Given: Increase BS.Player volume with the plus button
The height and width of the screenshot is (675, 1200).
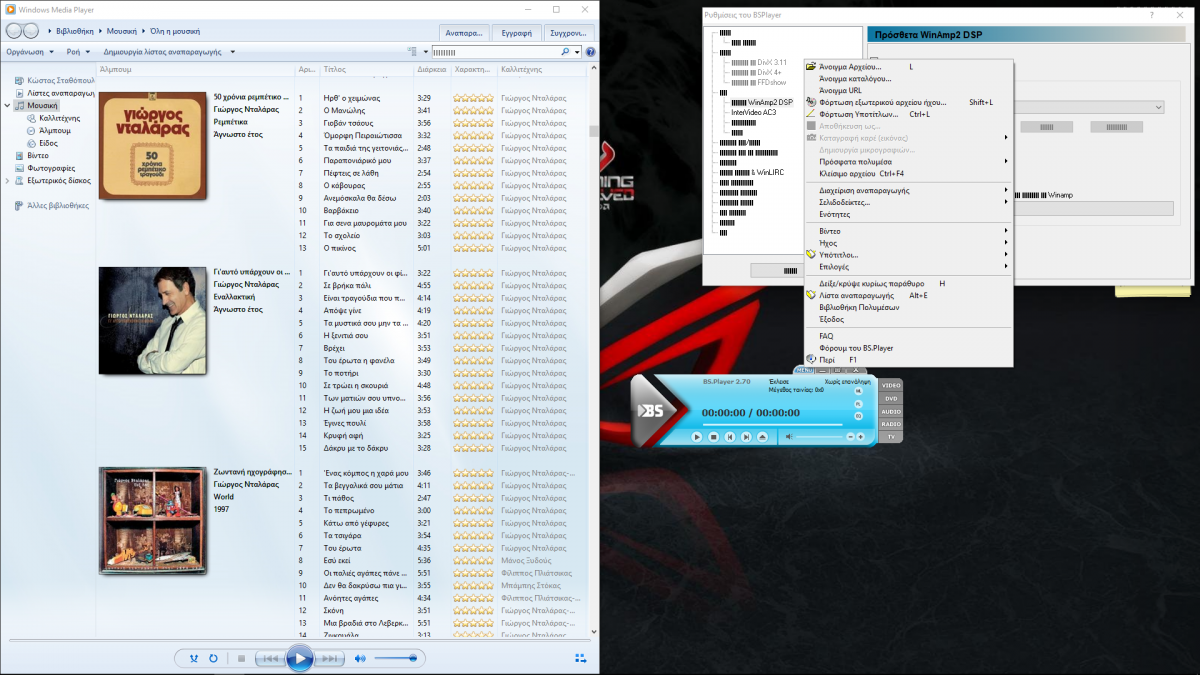Looking at the screenshot, I should 860,437.
